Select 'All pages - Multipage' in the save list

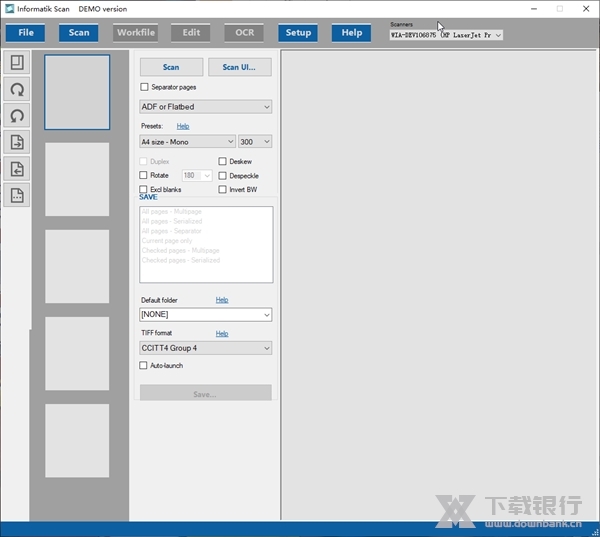pos(171,211)
